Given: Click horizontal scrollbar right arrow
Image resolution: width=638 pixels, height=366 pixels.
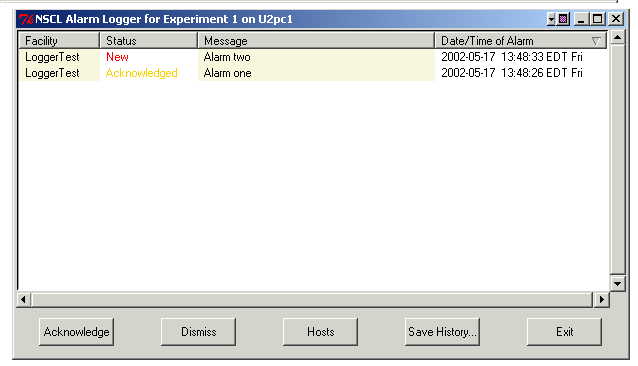Looking at the screenshot, I should [x=601, y=300].
